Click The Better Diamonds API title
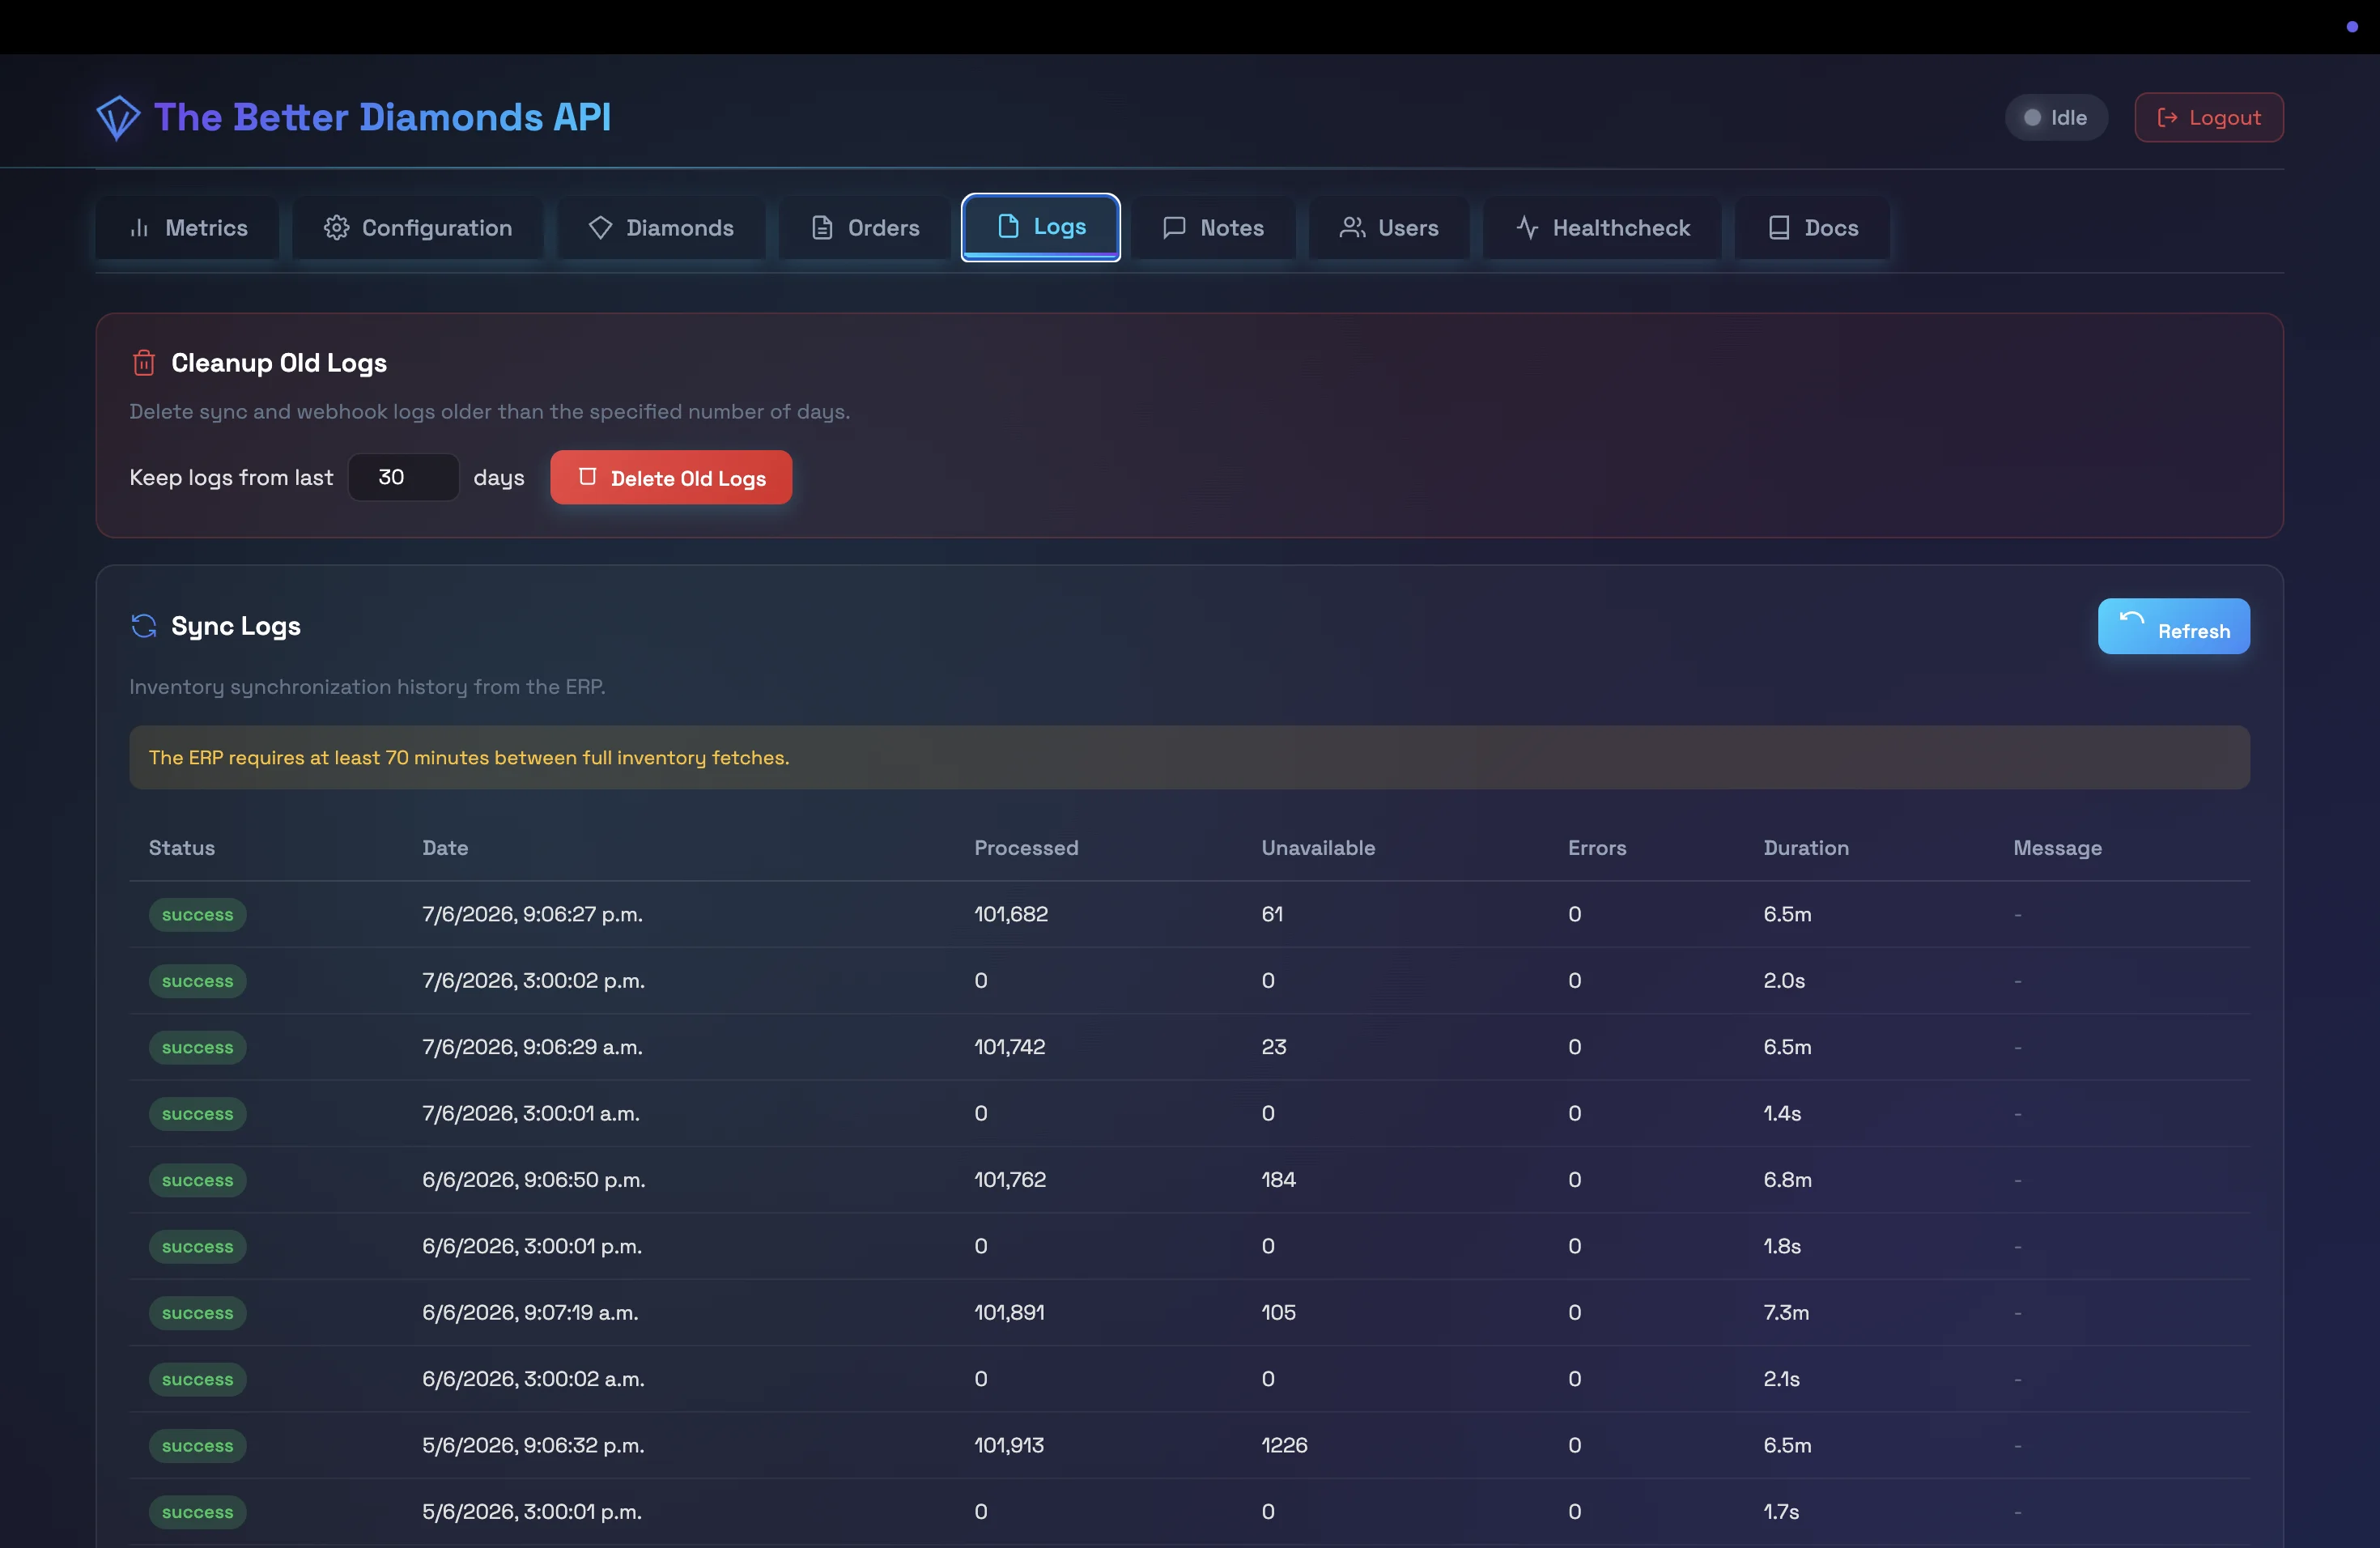 pos(382,117)
